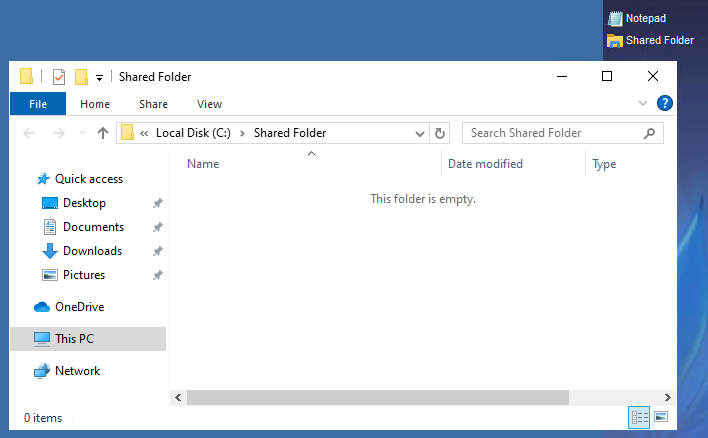Open the Recent locations dropdown arrow
Viewport: 708px width, 438px height.
(81, 134)
